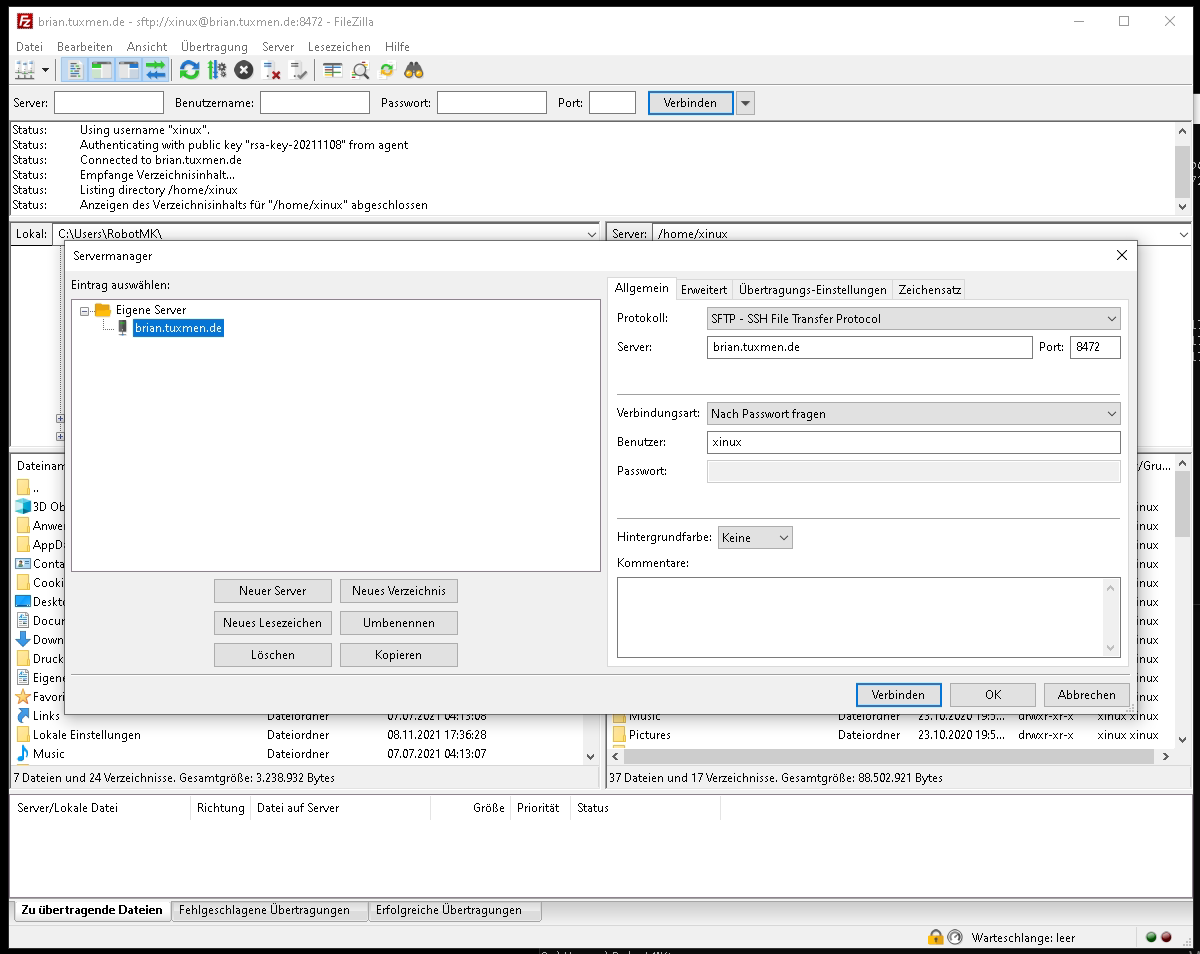Click the process queue gears icon

point(217,70)
